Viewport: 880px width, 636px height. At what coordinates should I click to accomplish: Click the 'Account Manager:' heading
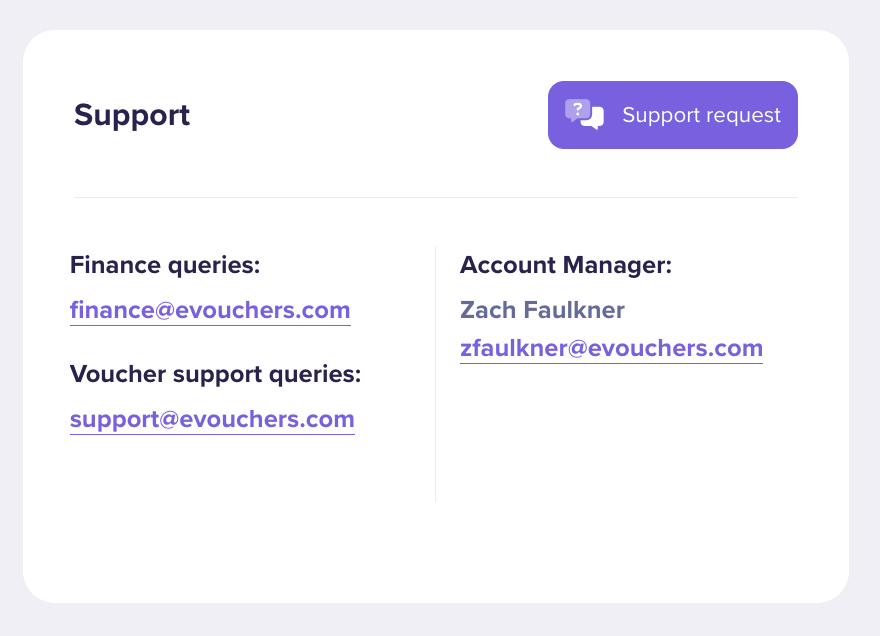click(x=566, y=265)
